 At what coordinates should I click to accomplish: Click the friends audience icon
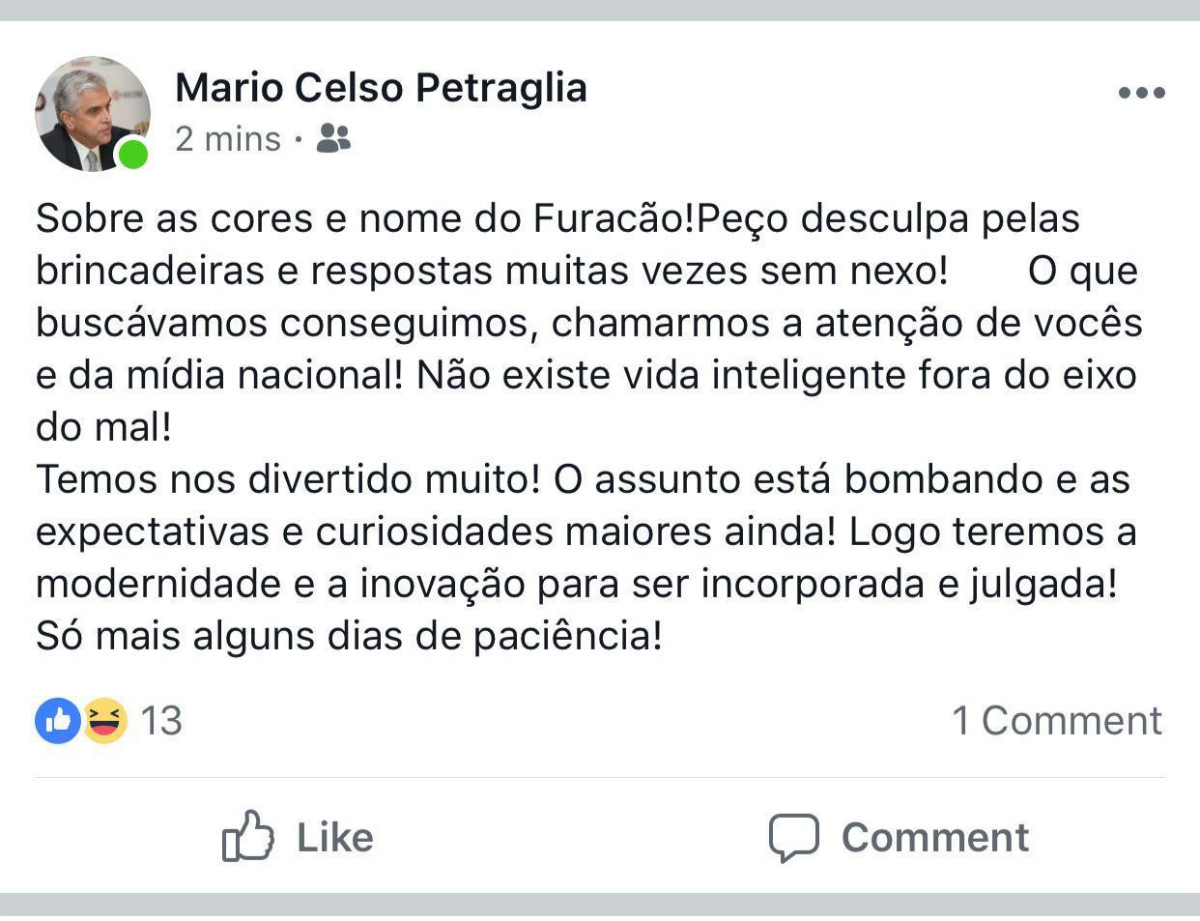pyautogui.click(x=333, y=139)
